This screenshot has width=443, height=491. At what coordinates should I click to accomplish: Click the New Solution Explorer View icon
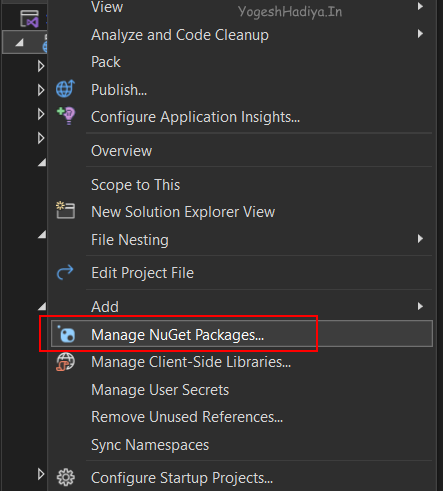pos(65,210)
